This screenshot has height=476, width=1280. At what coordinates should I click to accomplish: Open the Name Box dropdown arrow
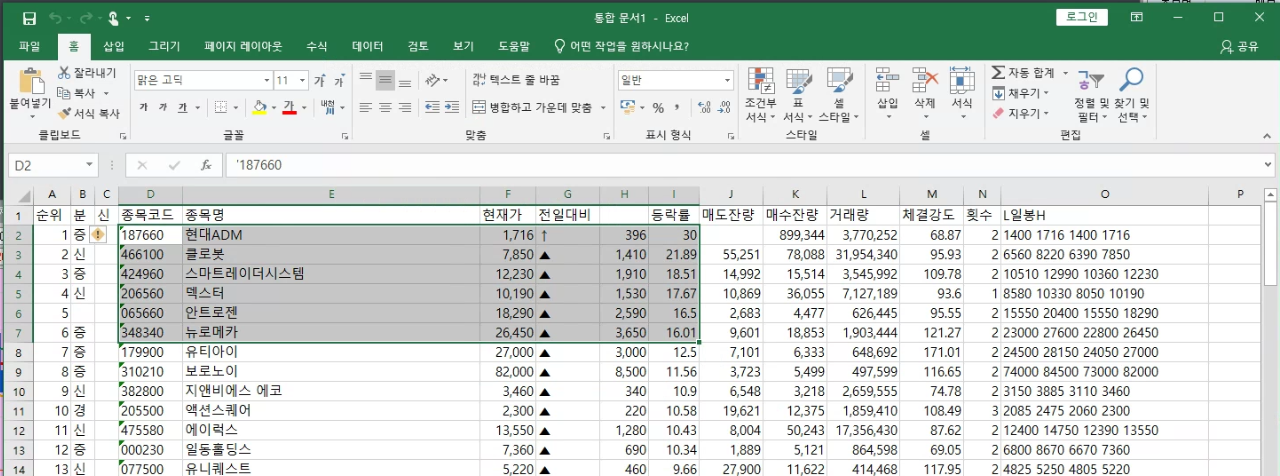90,165
